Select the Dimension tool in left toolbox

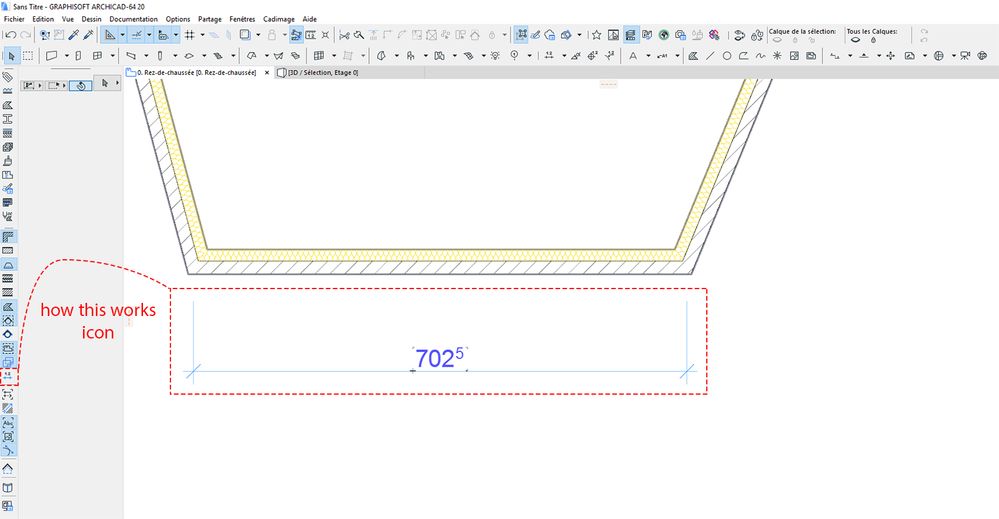[x=8, y=376]
